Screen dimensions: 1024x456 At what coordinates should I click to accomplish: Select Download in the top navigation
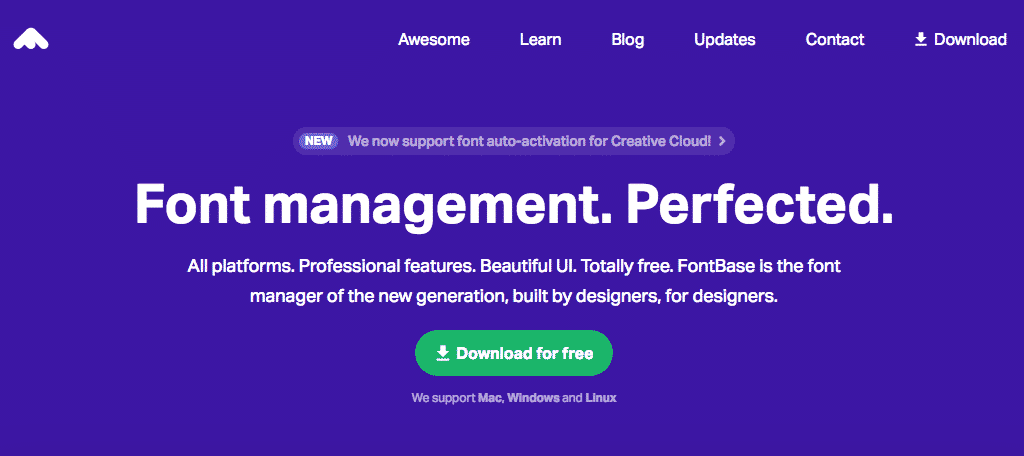tap(961, 40)
